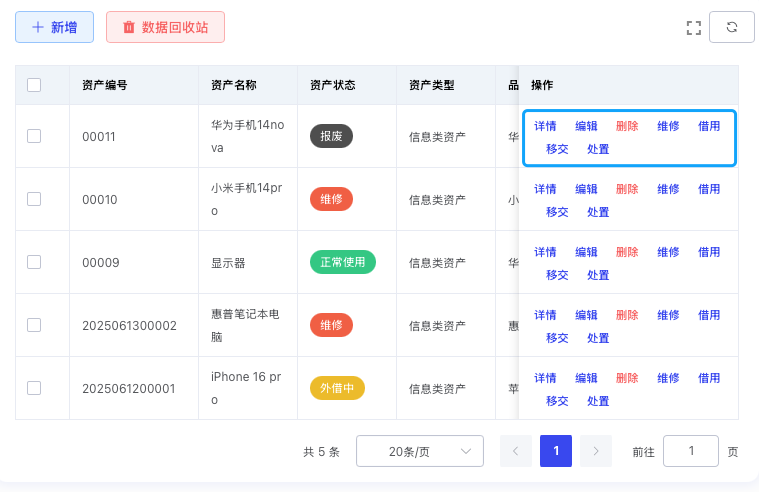
Task: Toggle the select-all checkbox in header
Action: tap(34, 85)
